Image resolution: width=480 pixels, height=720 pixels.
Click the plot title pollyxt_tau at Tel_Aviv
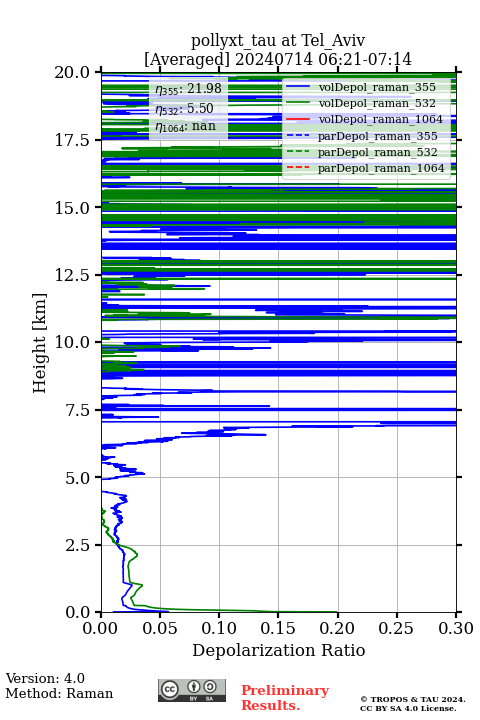click(278, 40)
